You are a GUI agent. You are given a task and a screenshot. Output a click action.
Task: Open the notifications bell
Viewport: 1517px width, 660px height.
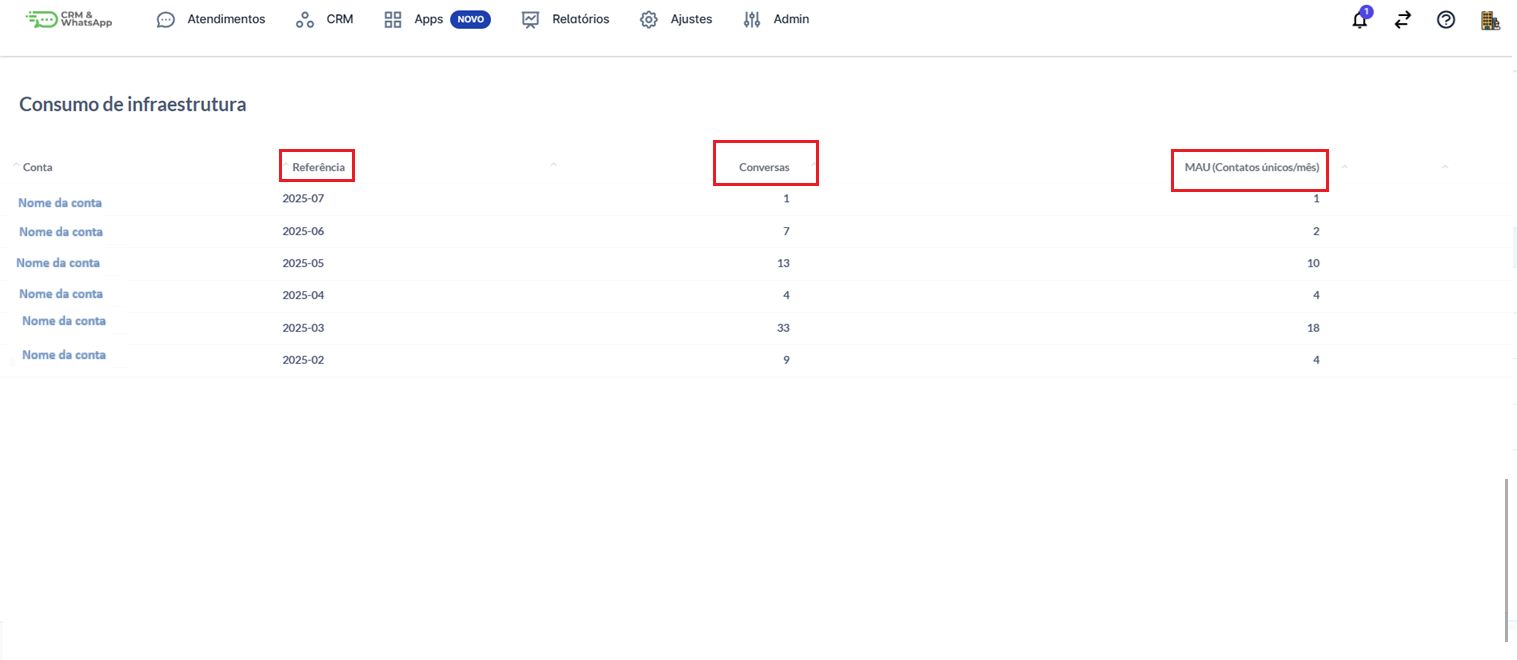[1359, 20]
